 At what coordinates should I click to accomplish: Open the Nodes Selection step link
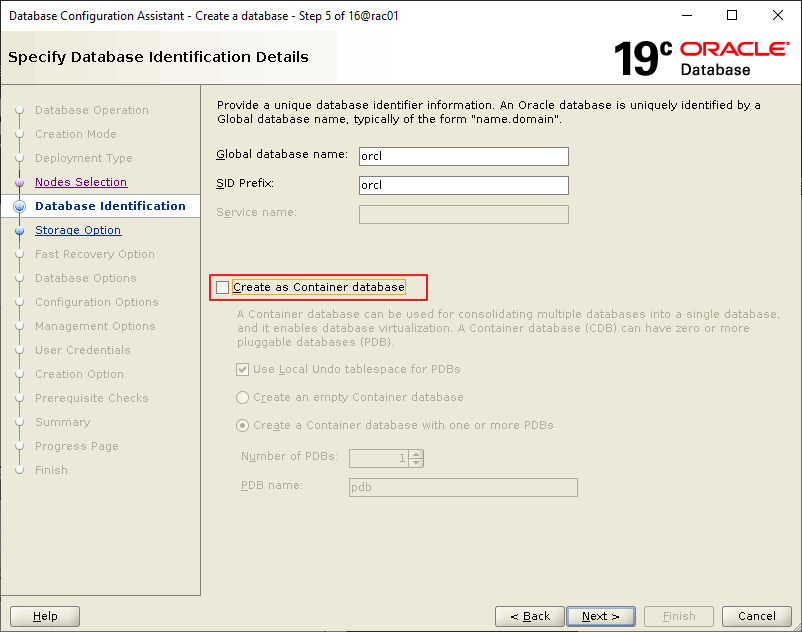coord(81,182)
